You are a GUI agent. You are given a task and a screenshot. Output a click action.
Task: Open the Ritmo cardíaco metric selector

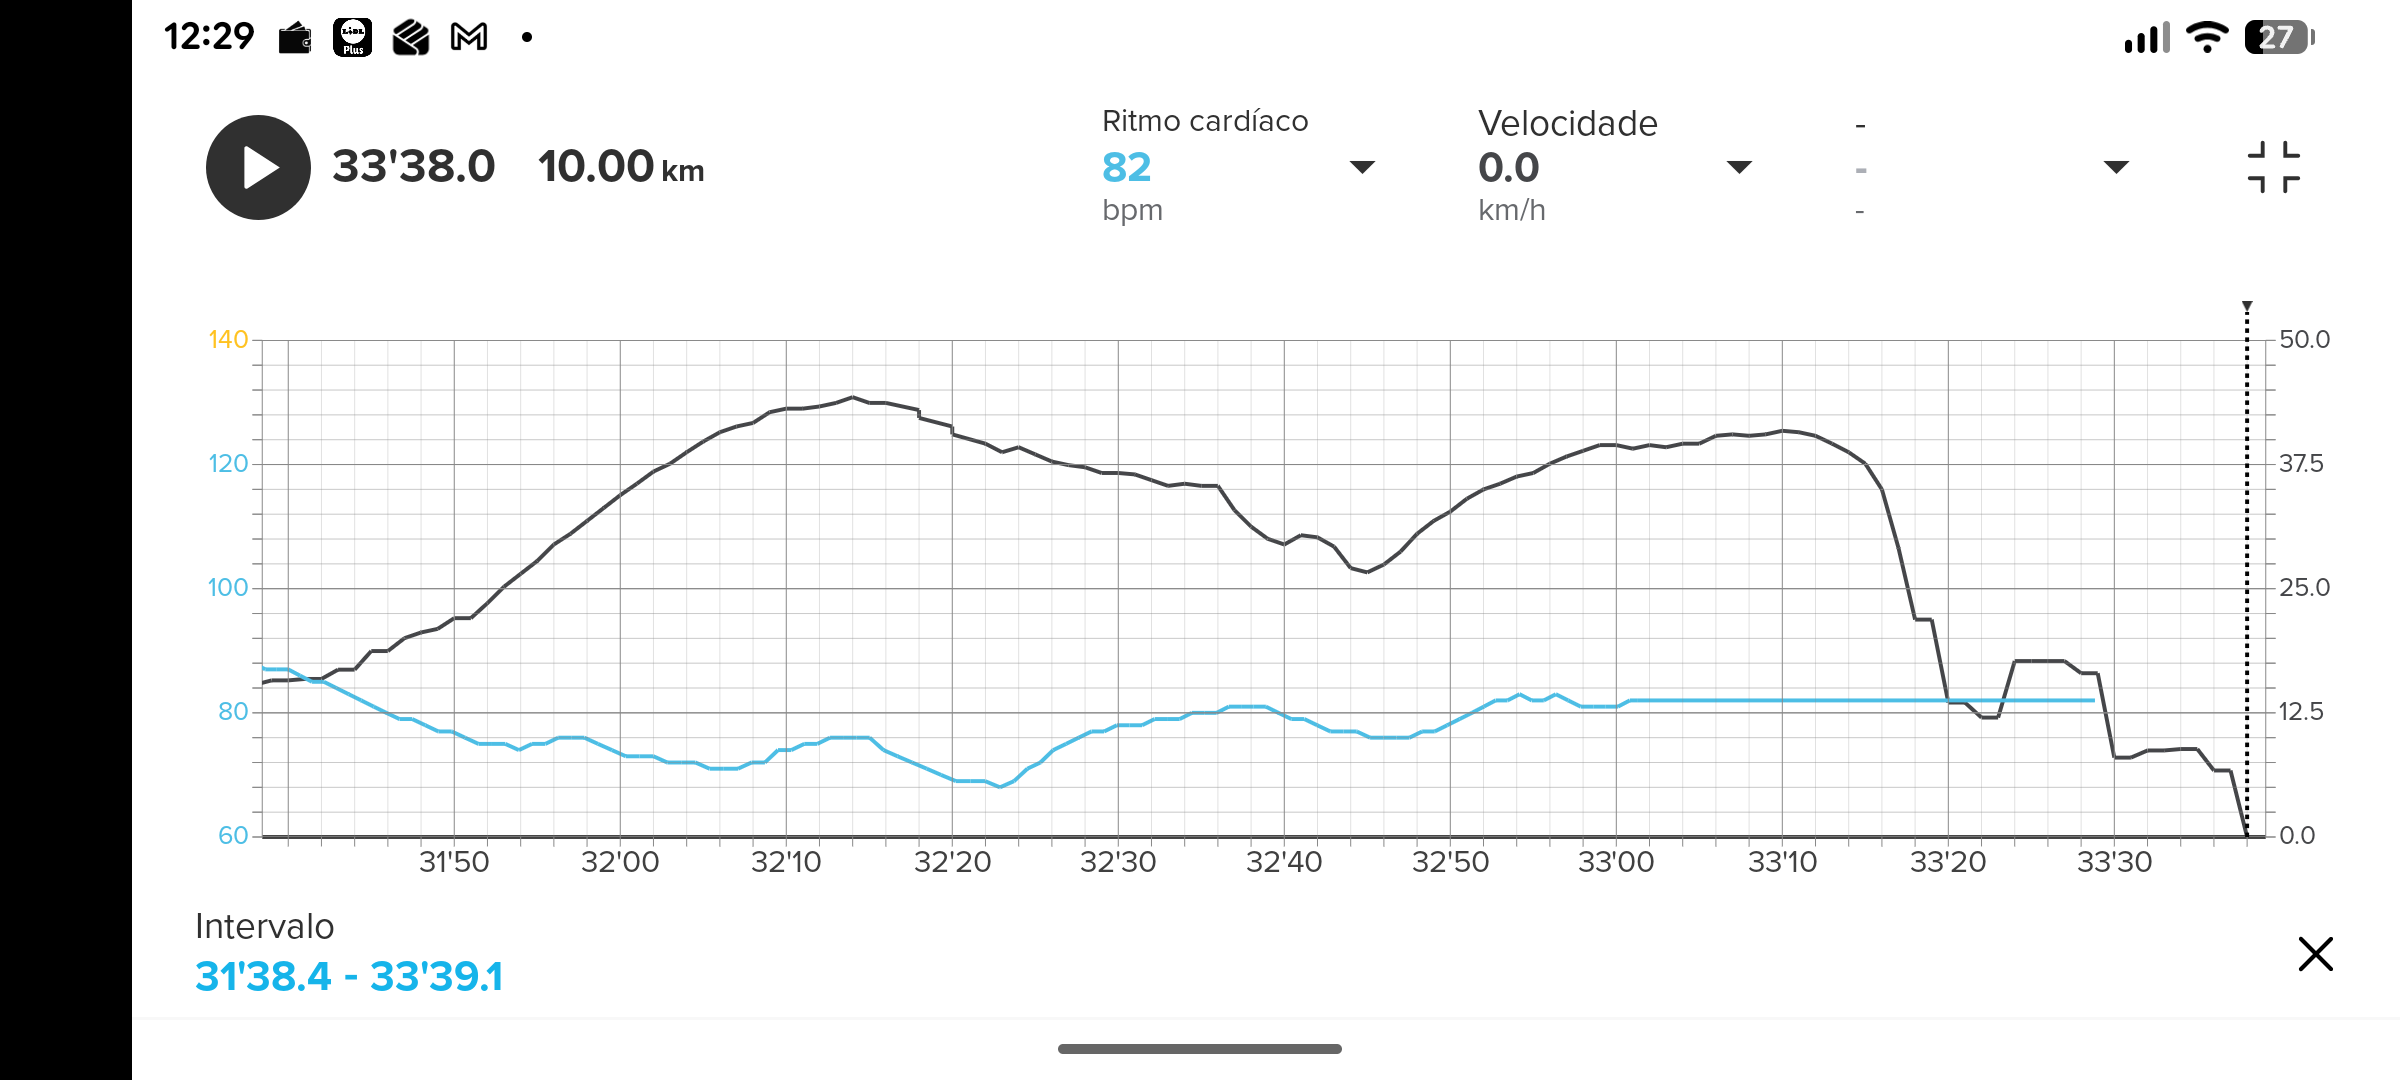1362,167
